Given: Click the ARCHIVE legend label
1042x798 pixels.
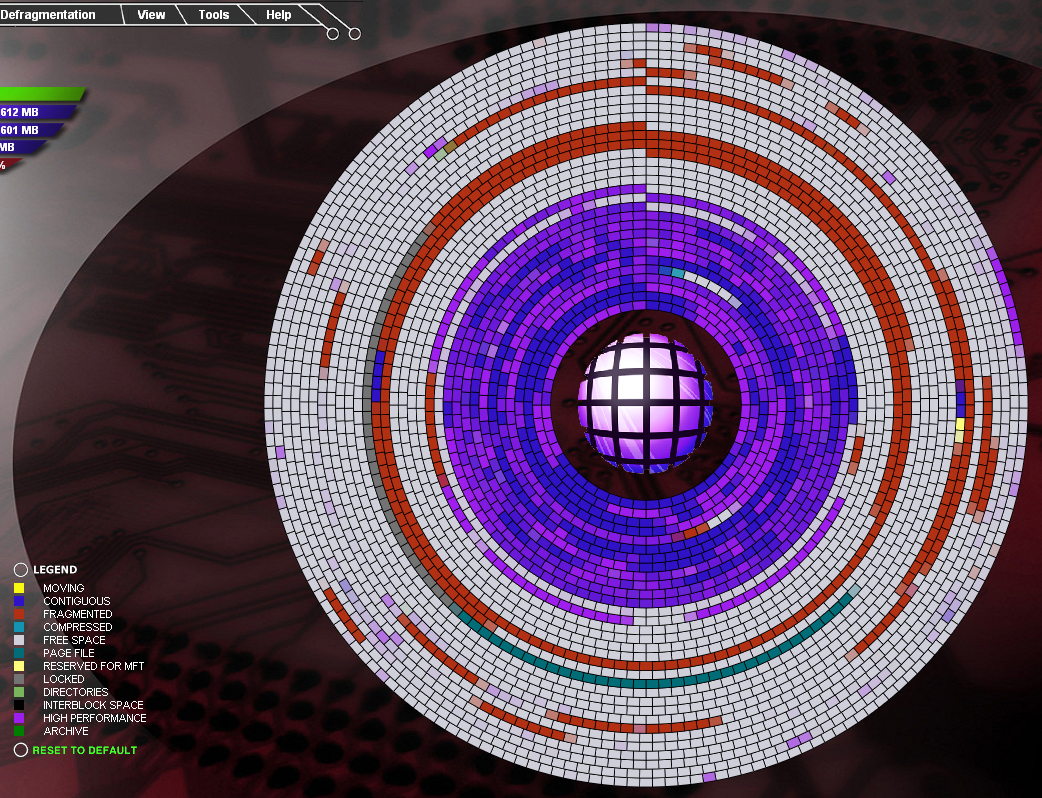Looking at the screenshot, I should (x=66, y=731).
